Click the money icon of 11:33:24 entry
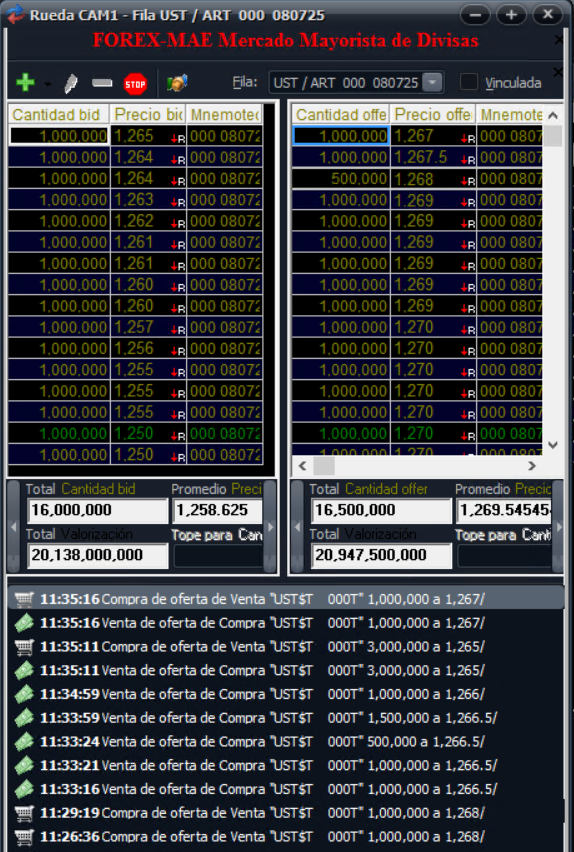Viewport: 574px width, 852px height. point(24,742)
